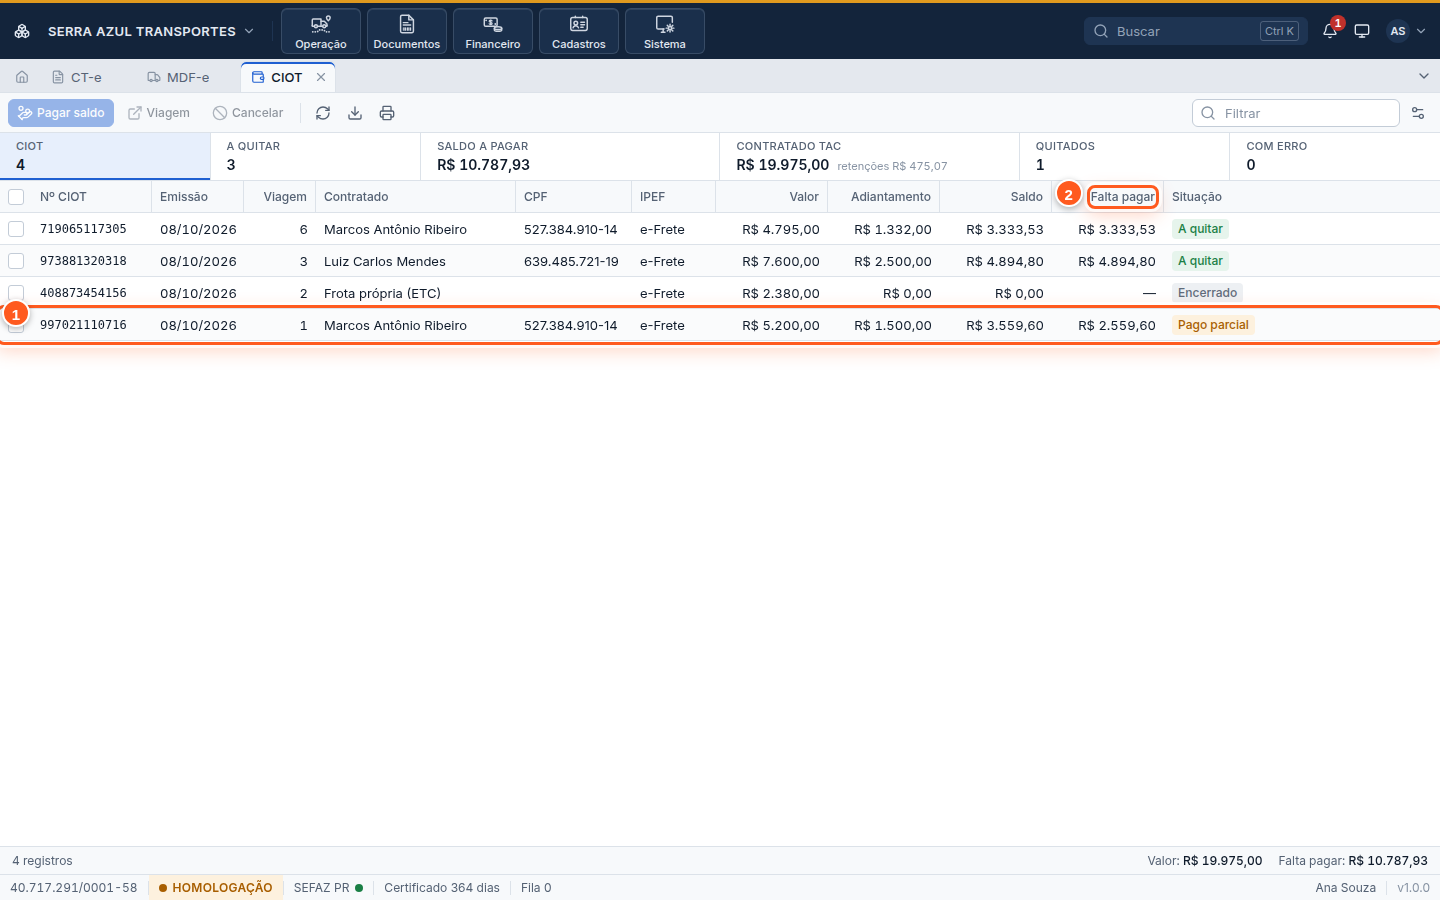
Task: Select the COM ERRO summary card
Action: click(1335, 156)
